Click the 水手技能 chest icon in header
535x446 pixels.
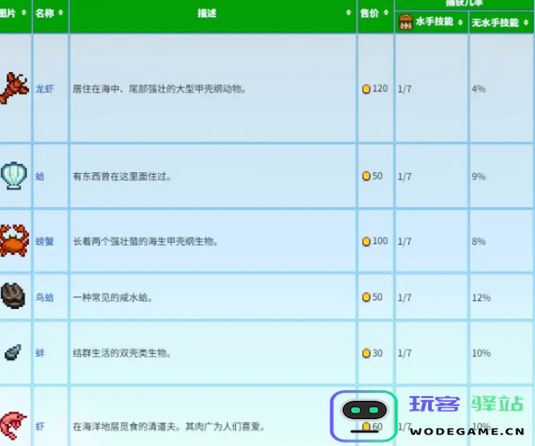(x=406, y=22)
